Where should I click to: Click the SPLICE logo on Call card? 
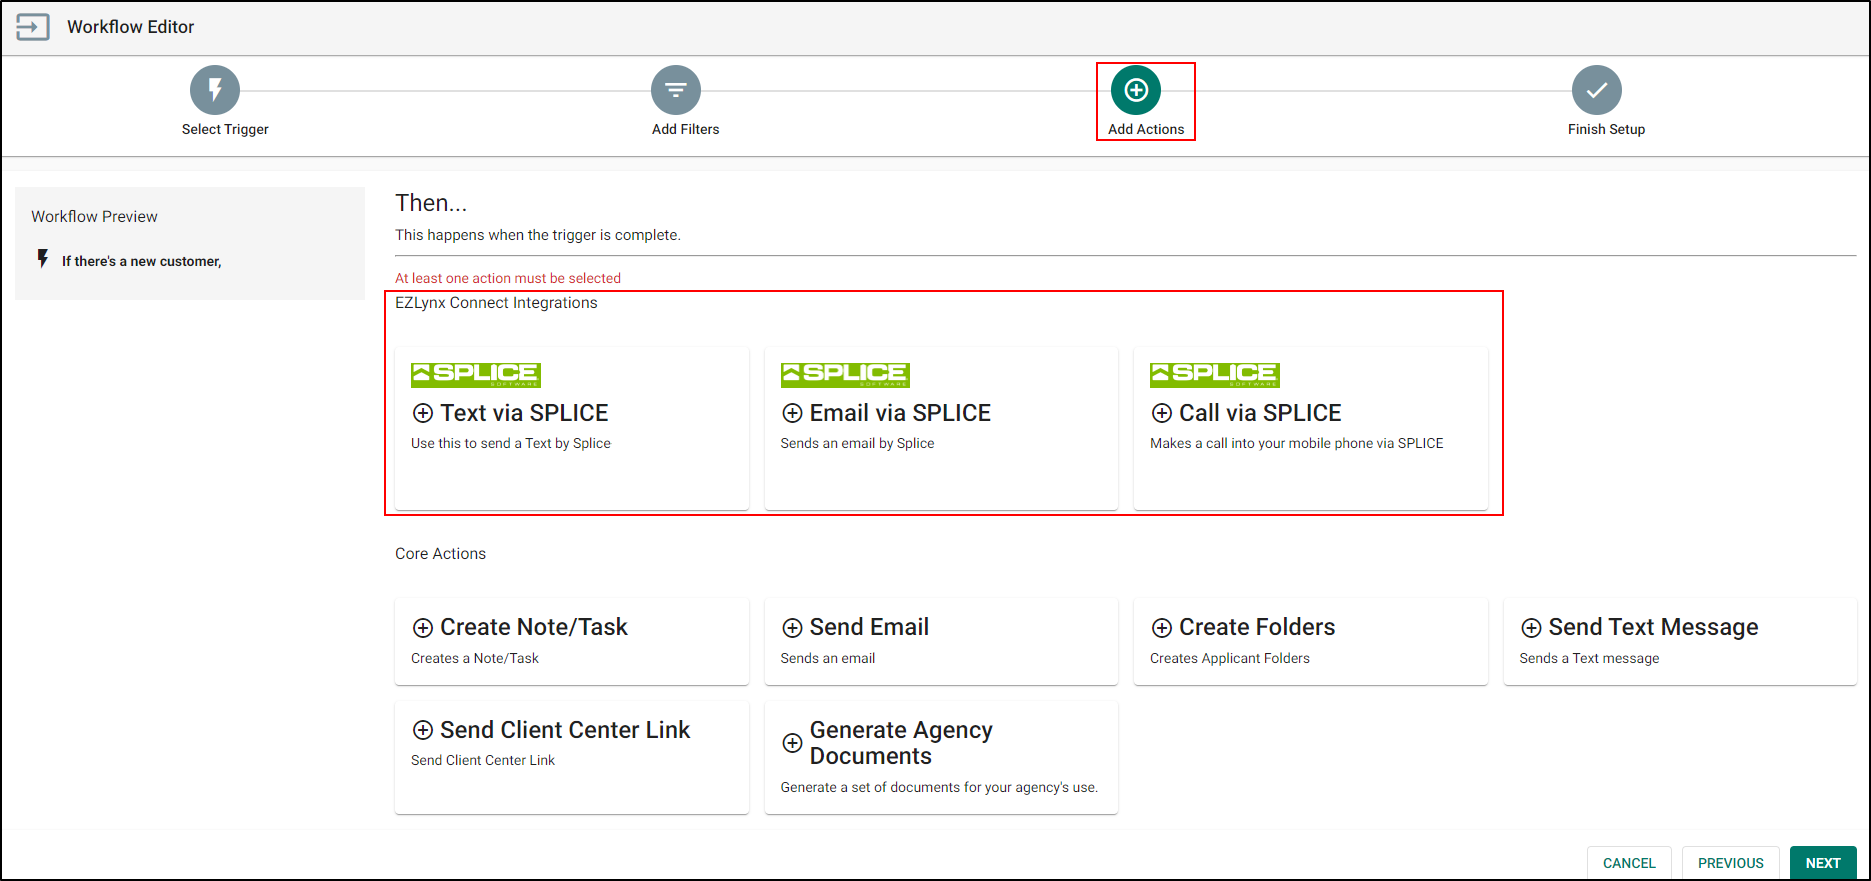point(1215,375)
